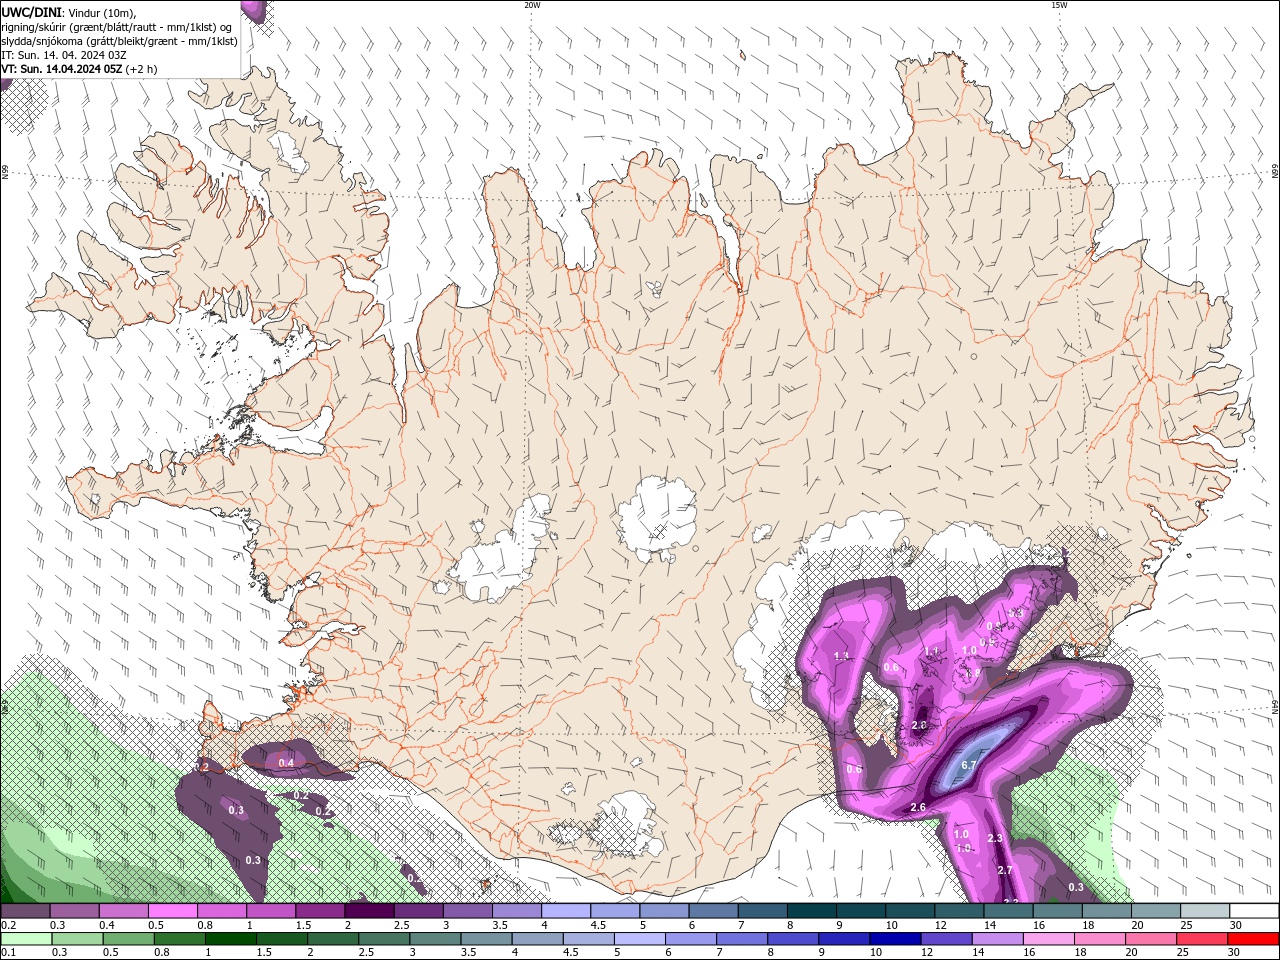This screenshot has width=1280, height=960.
Task: Click the 0.1 label under the green scale
Action: pos(8,953)
